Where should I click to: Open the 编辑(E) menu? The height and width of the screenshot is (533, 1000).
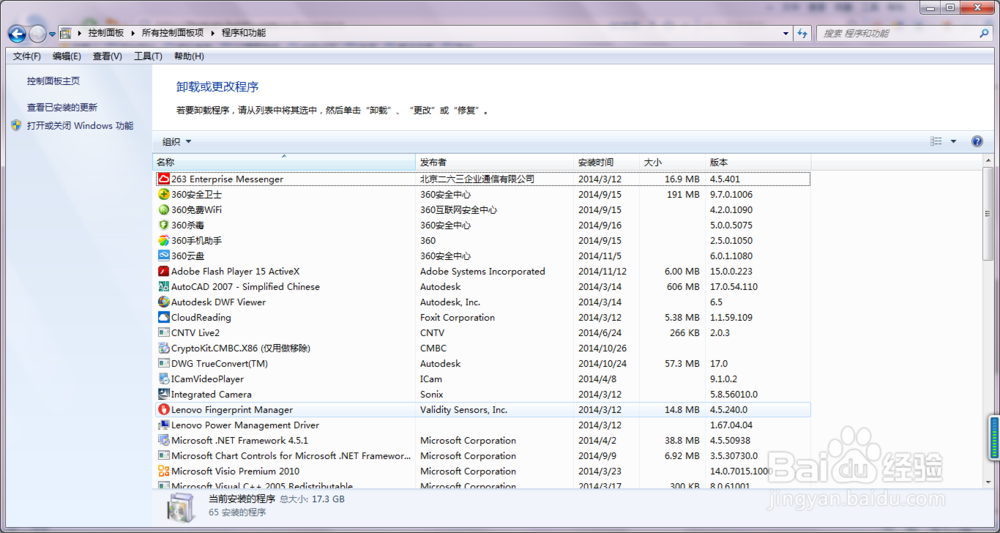click(67, 56)
